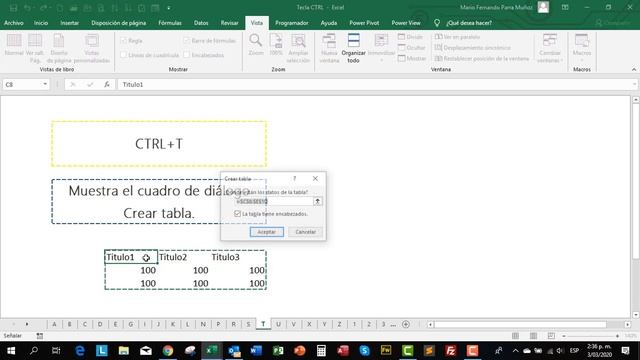
Task: Click the insert function fx icon
Action: pos(107,84)
